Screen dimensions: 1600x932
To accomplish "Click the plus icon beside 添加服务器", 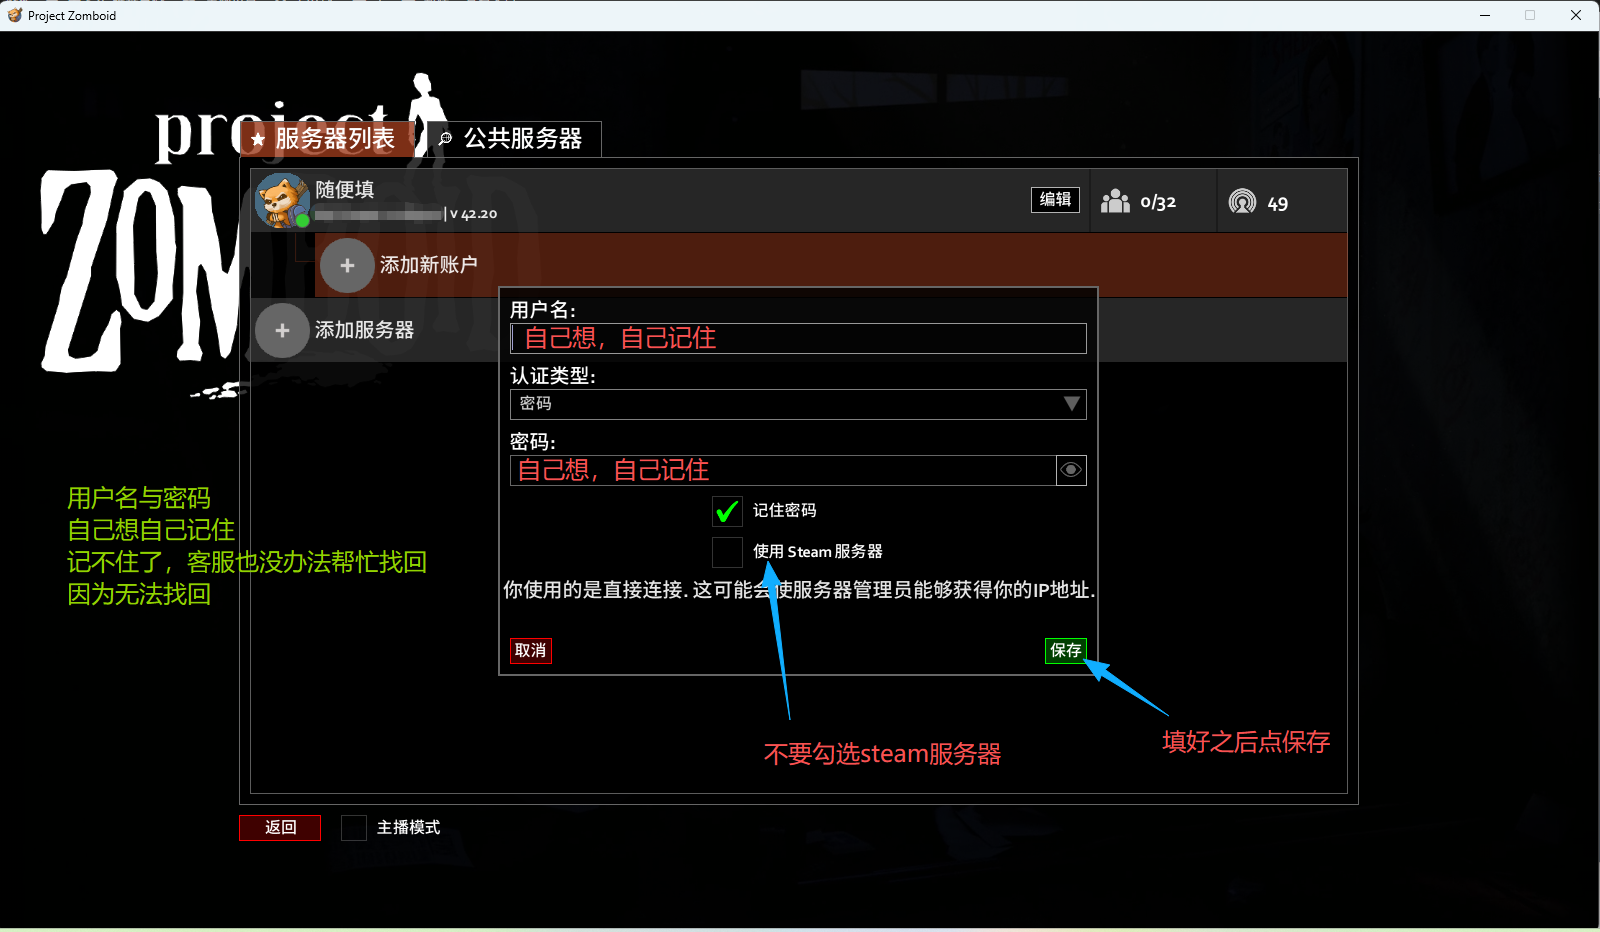I will [x=282, y=330].
